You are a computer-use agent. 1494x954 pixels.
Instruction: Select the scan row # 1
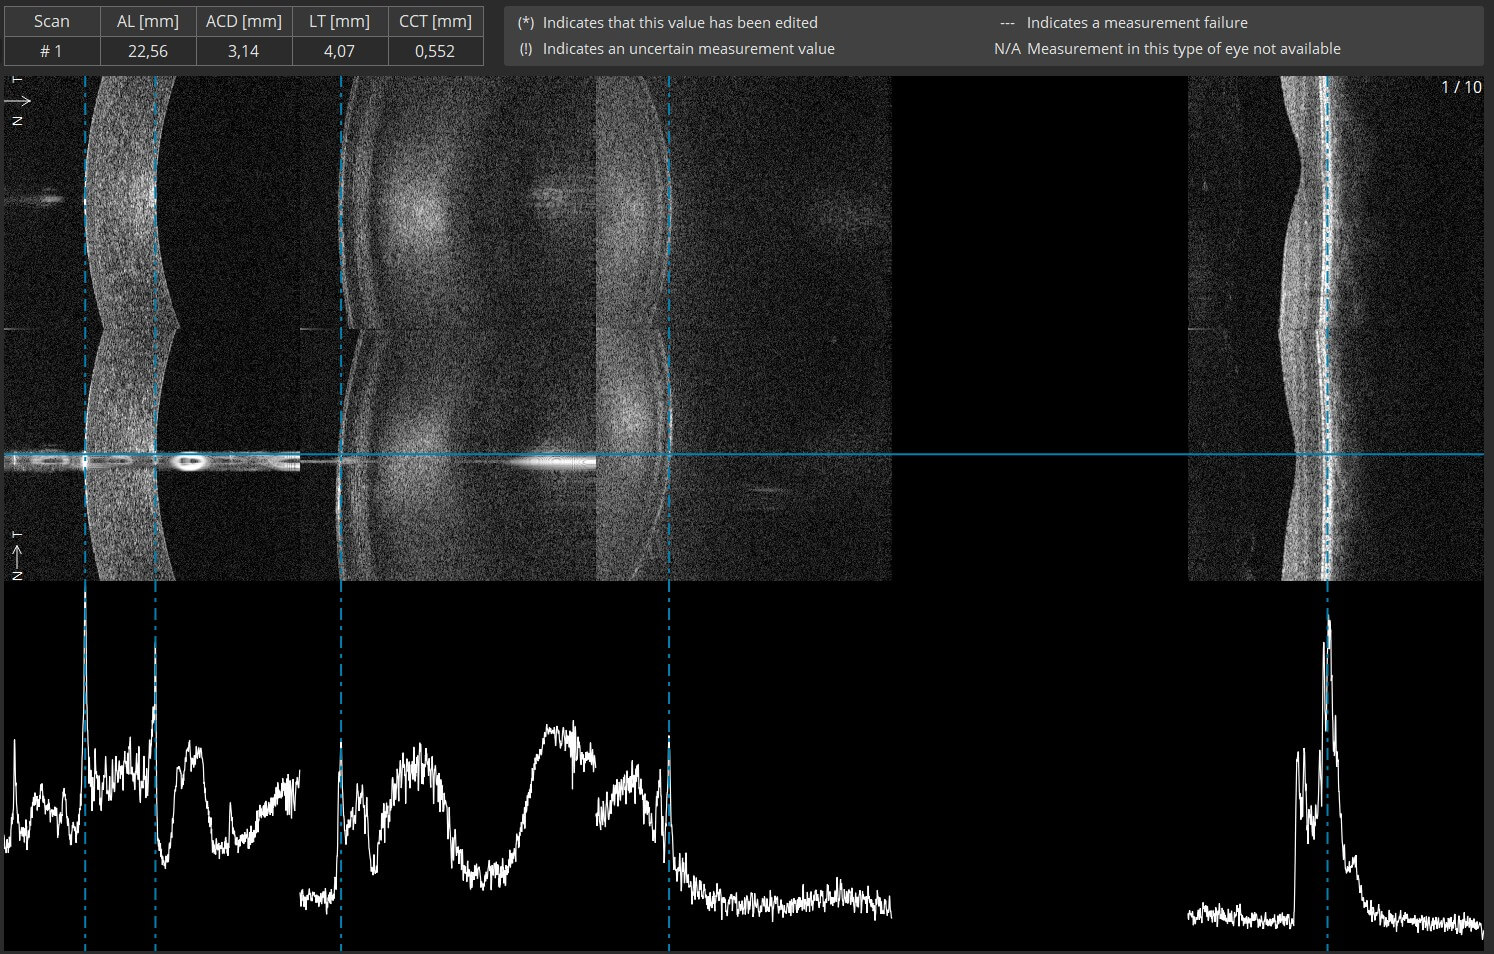[51, 49]
